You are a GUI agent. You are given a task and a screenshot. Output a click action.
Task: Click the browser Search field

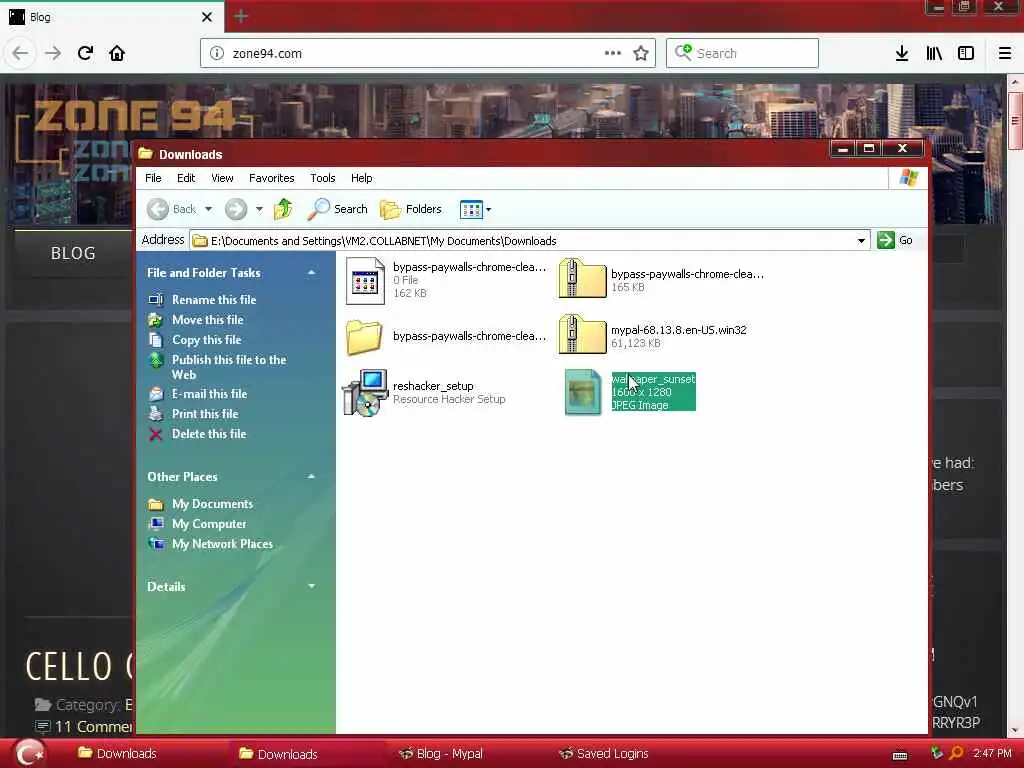(742, 53)
